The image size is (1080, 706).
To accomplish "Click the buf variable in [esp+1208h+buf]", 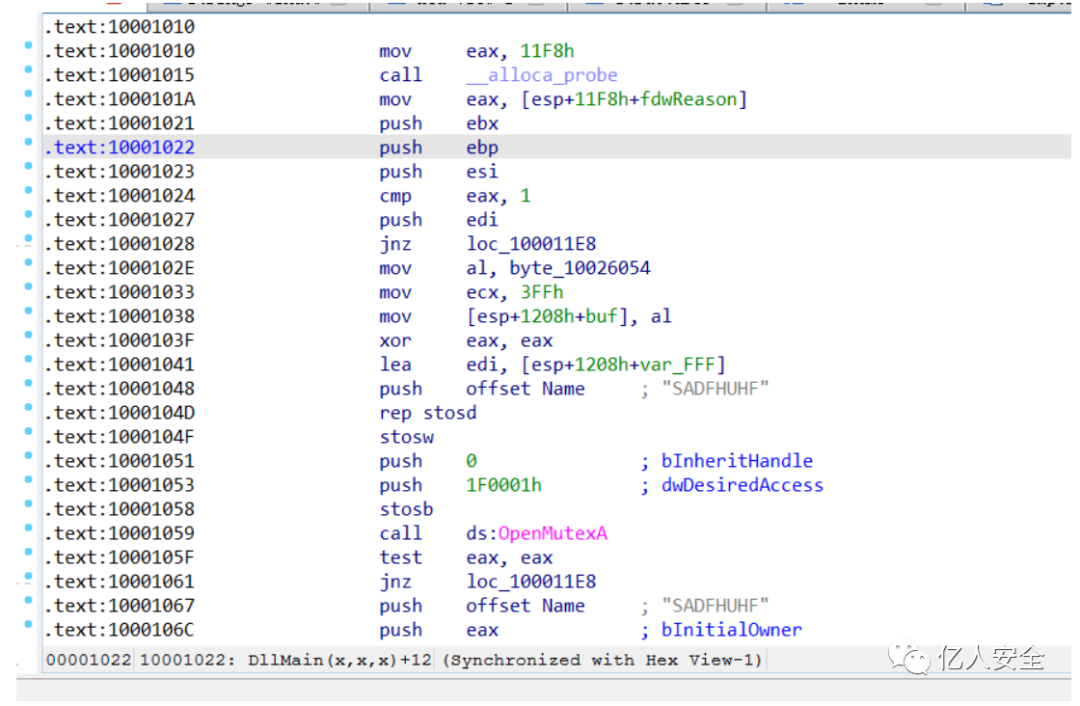I will pos(601,317).
